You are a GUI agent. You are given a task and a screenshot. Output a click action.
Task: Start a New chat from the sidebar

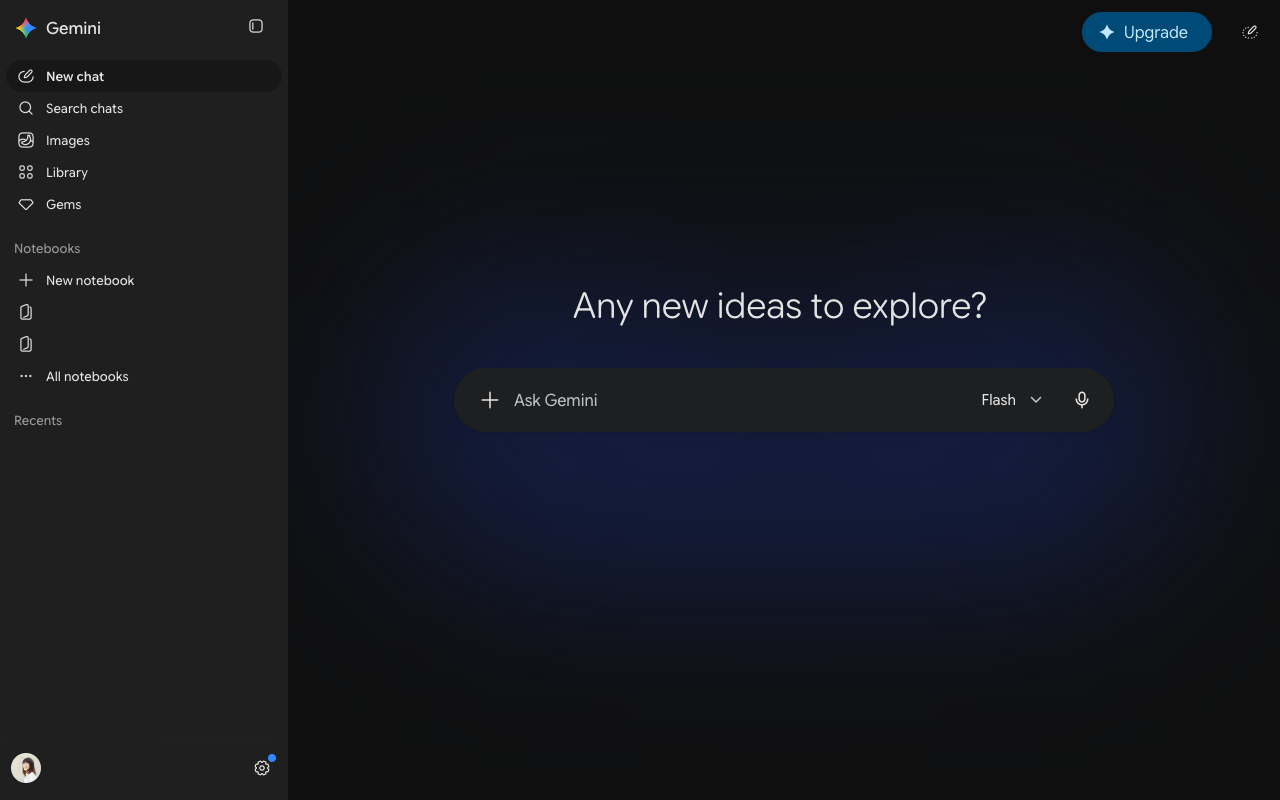point(144,76)
